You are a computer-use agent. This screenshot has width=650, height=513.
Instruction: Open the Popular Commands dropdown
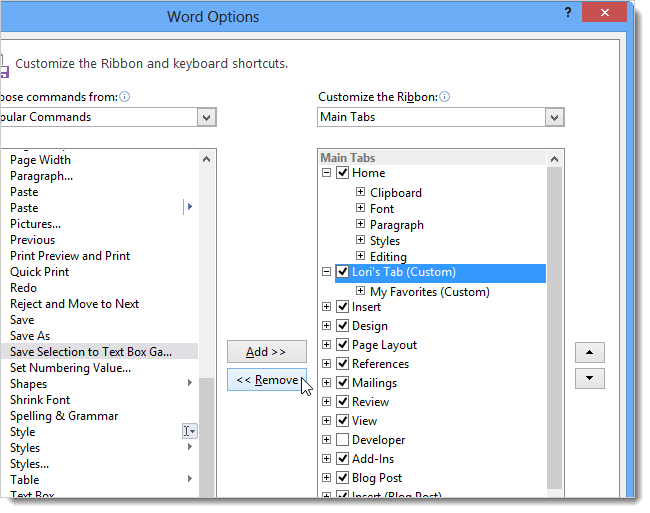coord(206,117)
